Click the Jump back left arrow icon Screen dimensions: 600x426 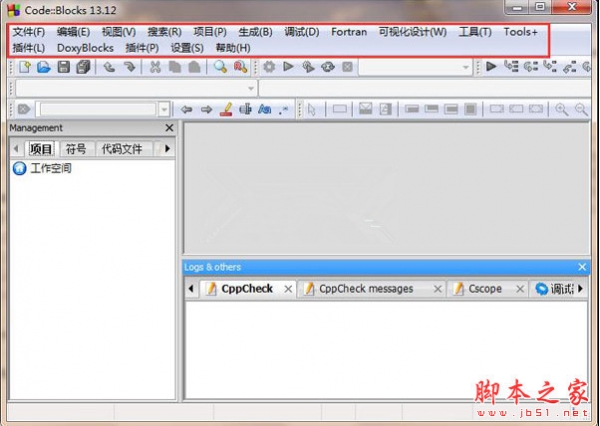click(186, 109)
